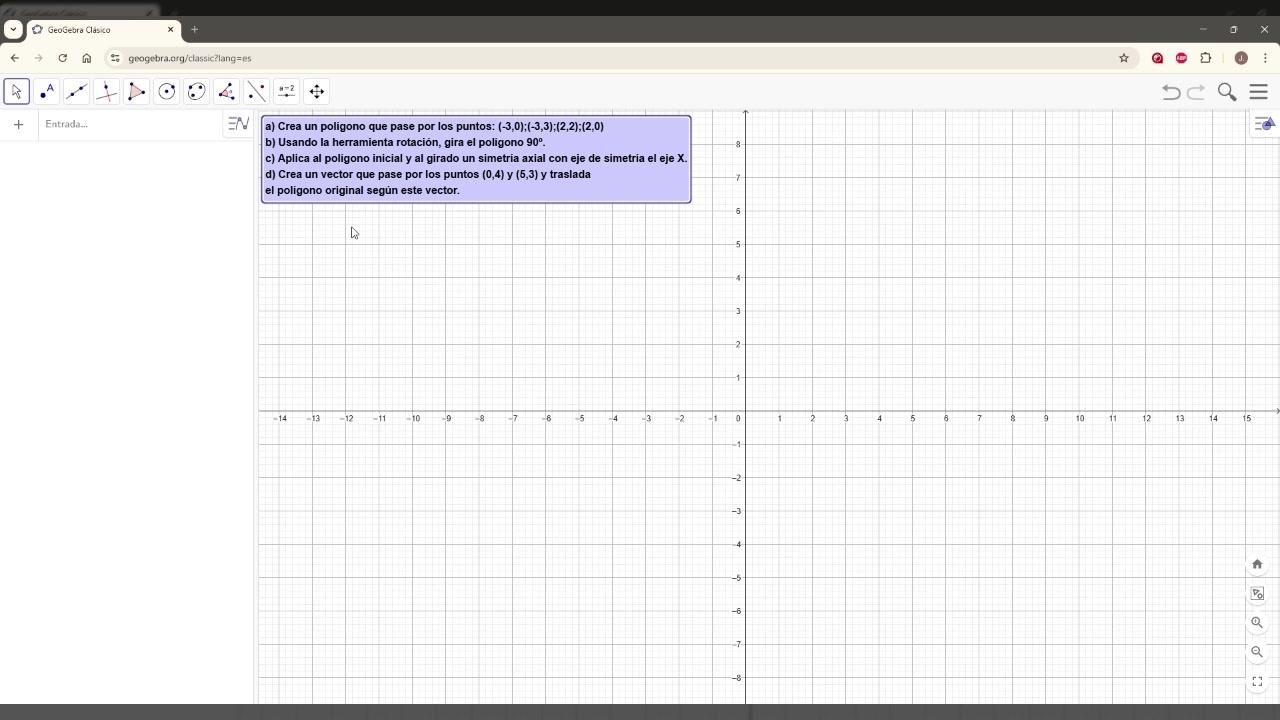The width and height of the screenshot is (1280, 720).
Task: Click the instruction line starting with c)
Action: [476, 159]
